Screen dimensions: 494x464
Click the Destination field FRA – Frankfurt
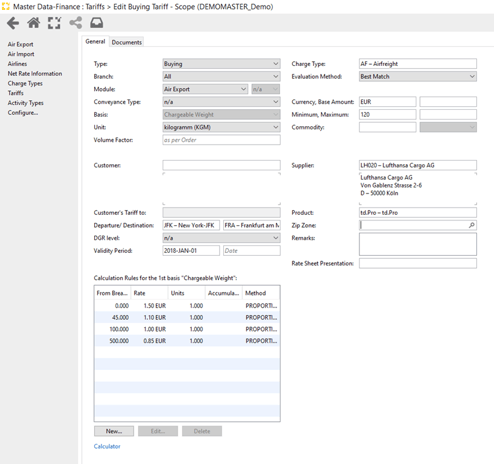click(252, 225)
